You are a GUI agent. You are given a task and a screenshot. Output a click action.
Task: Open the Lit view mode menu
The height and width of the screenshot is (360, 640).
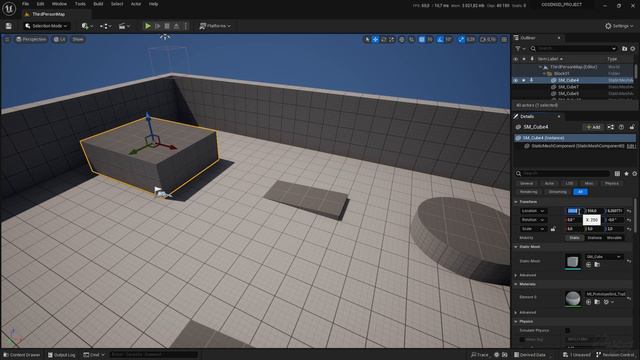click(60, 39)
